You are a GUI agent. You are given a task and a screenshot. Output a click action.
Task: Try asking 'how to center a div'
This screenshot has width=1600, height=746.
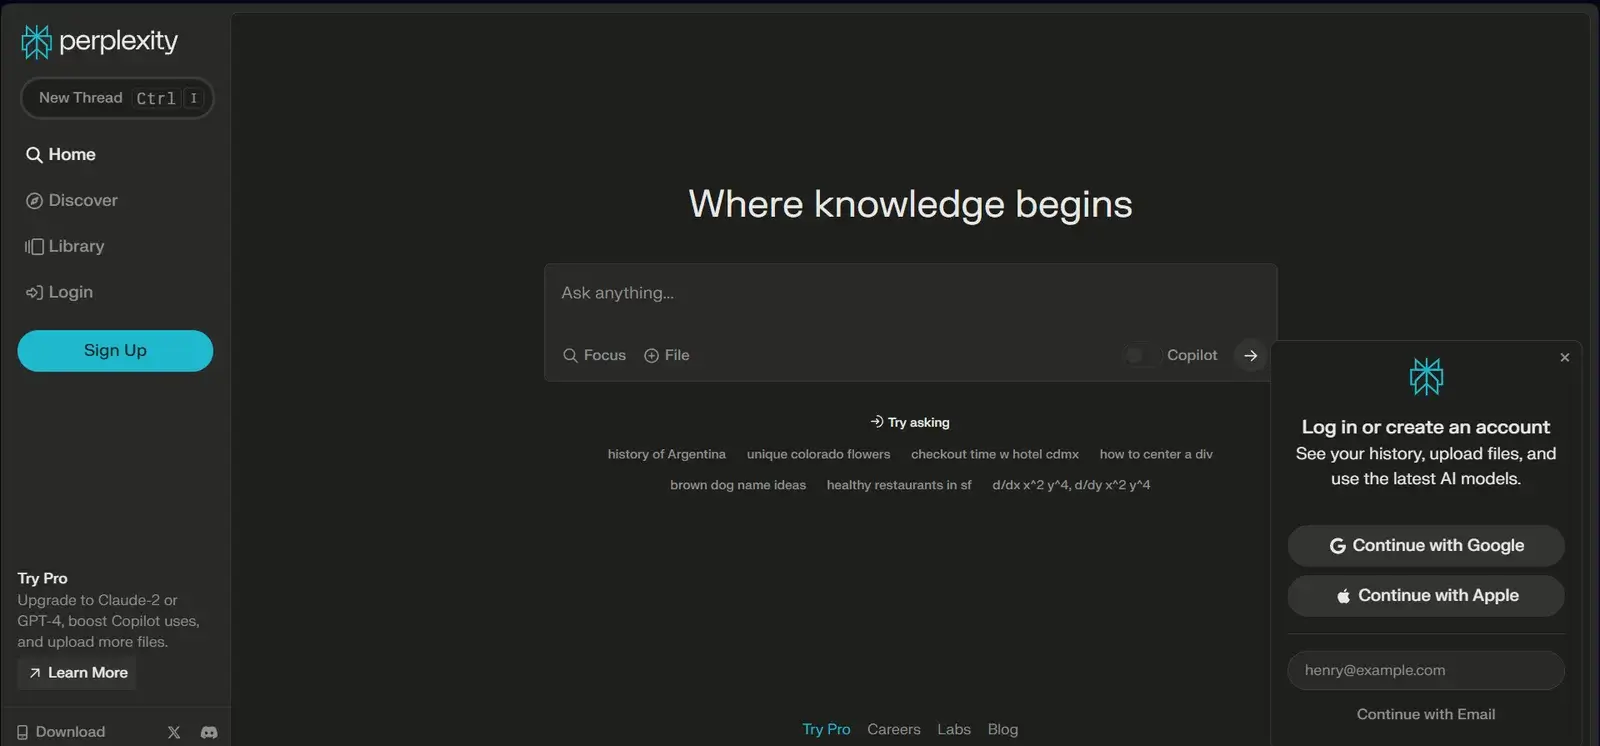click(x=1156, y=454)
